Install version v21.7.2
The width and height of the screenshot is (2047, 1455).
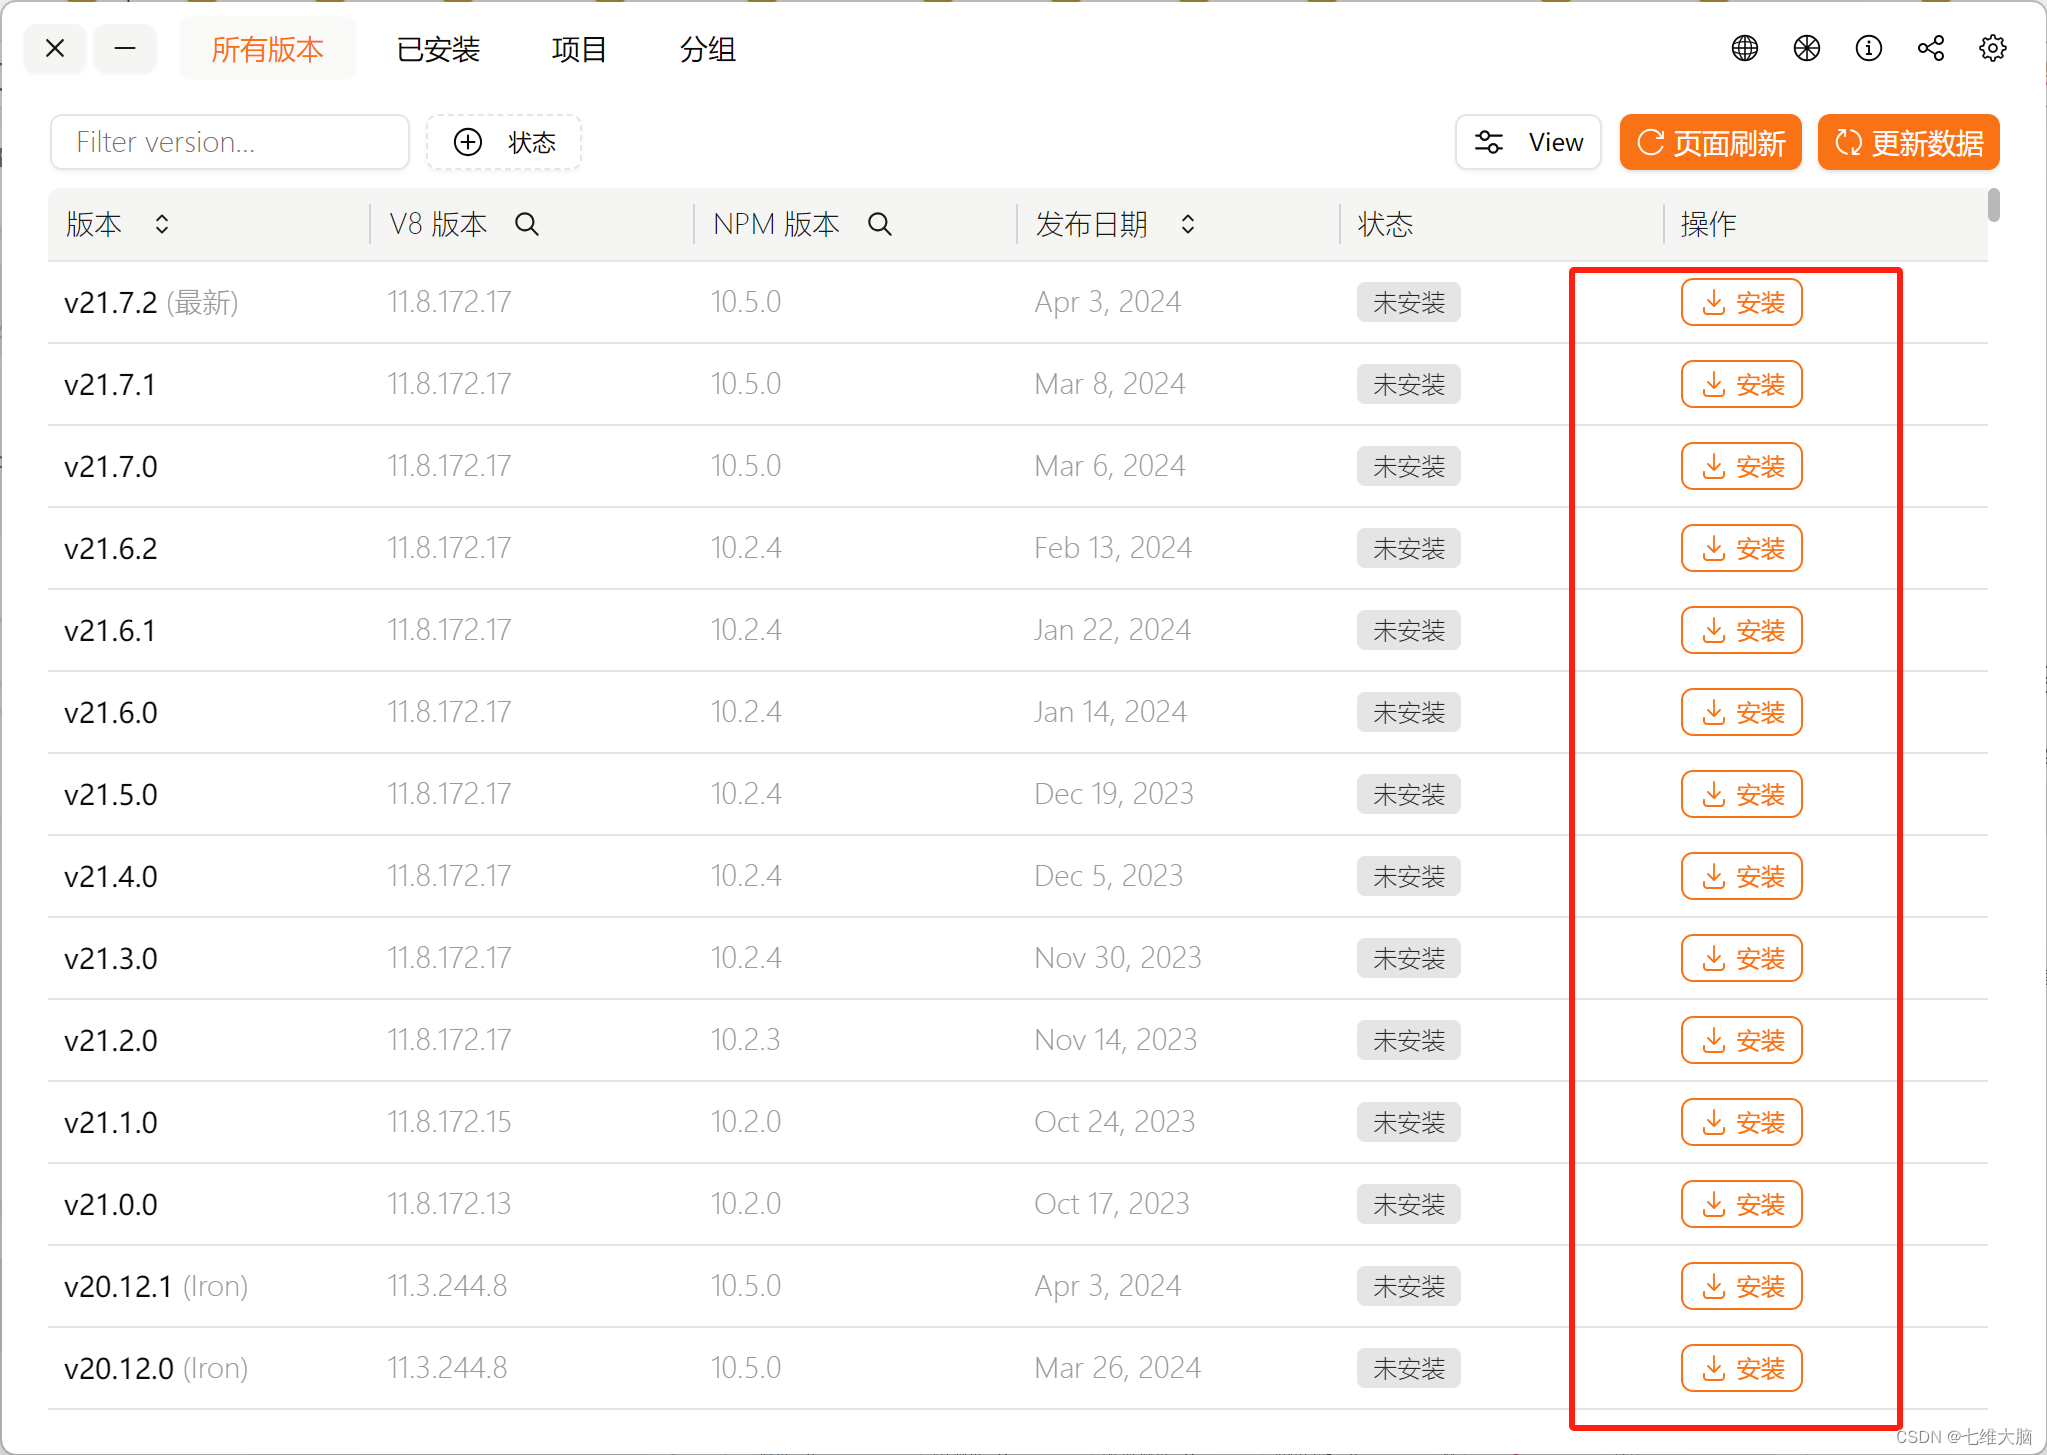pyautogui.click(x=1742, y=302)
